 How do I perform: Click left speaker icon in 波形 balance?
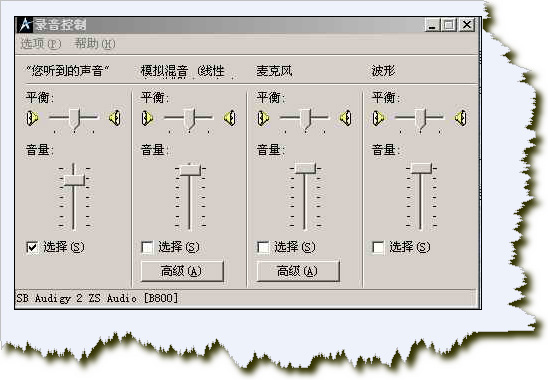tap(378, 118)
